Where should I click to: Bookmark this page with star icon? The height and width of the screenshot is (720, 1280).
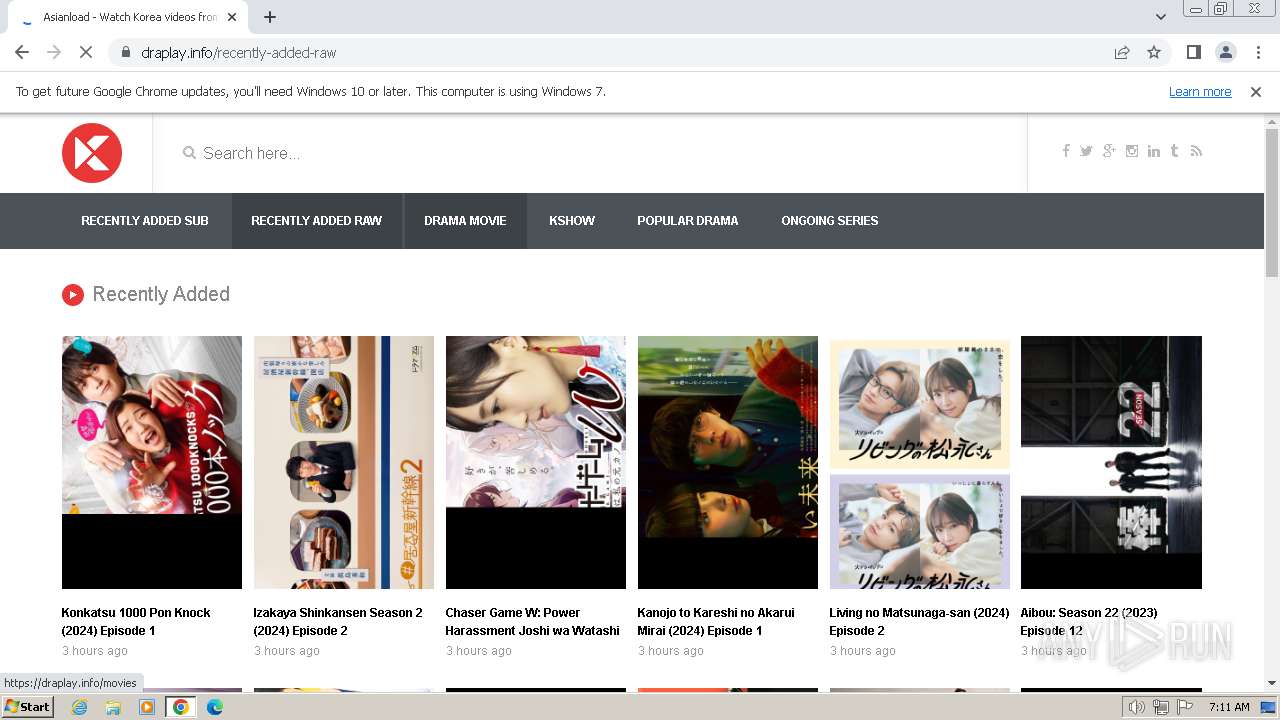1154,52
